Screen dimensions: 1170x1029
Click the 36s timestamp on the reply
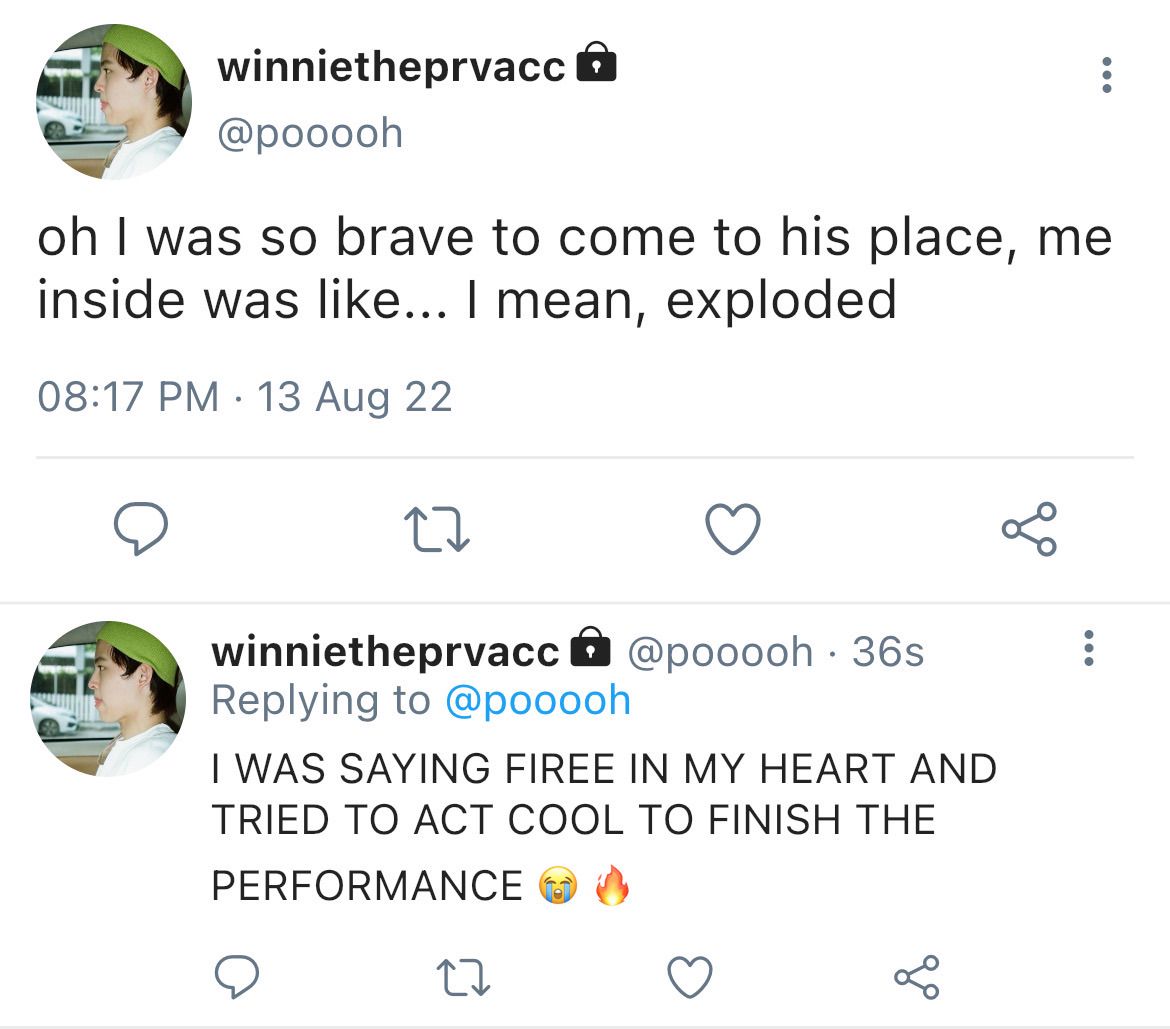(x=888, y=652)
